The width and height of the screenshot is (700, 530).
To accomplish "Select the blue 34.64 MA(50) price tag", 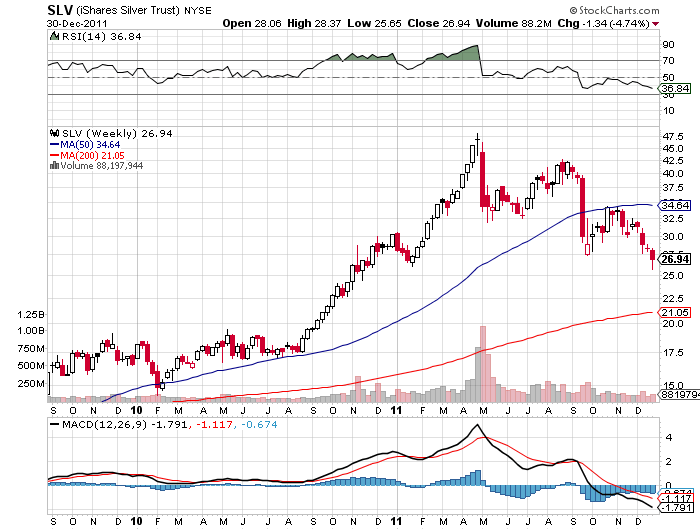I will click(x=675, y=205).
